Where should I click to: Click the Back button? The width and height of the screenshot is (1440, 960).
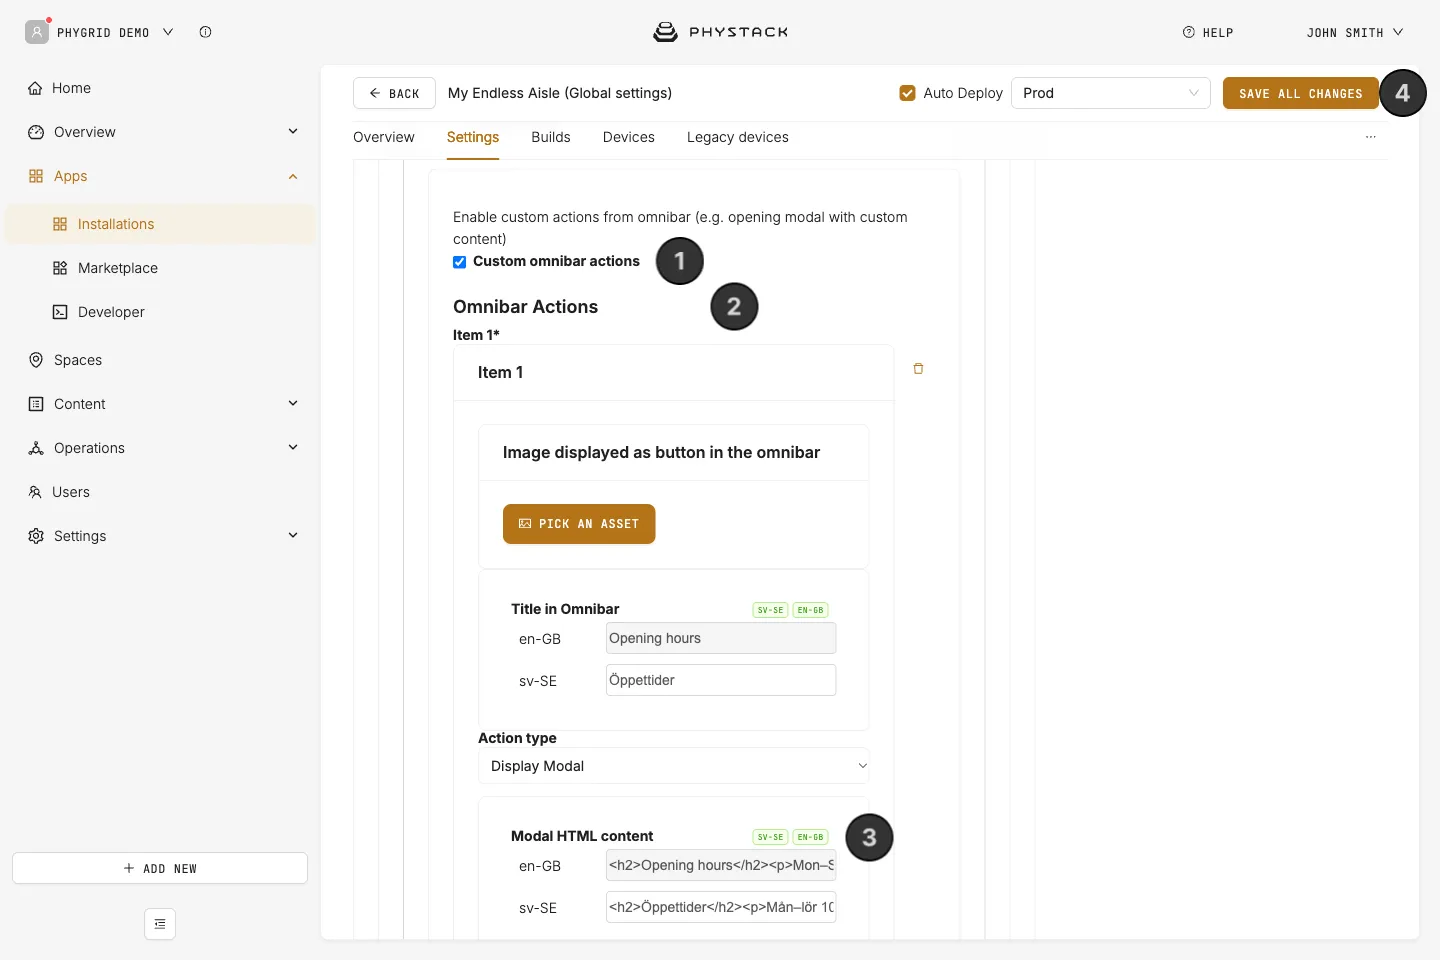tap(394, 93)
